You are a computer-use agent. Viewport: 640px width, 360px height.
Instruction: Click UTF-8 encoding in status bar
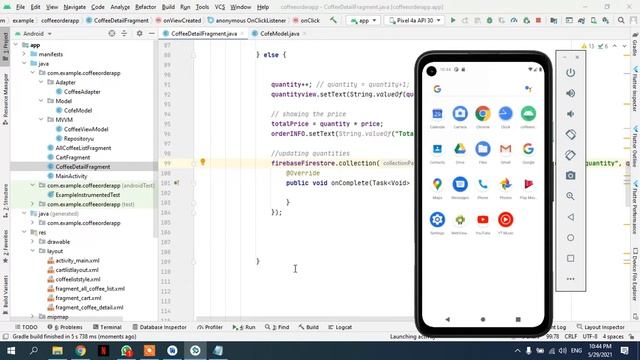[590, 337]
